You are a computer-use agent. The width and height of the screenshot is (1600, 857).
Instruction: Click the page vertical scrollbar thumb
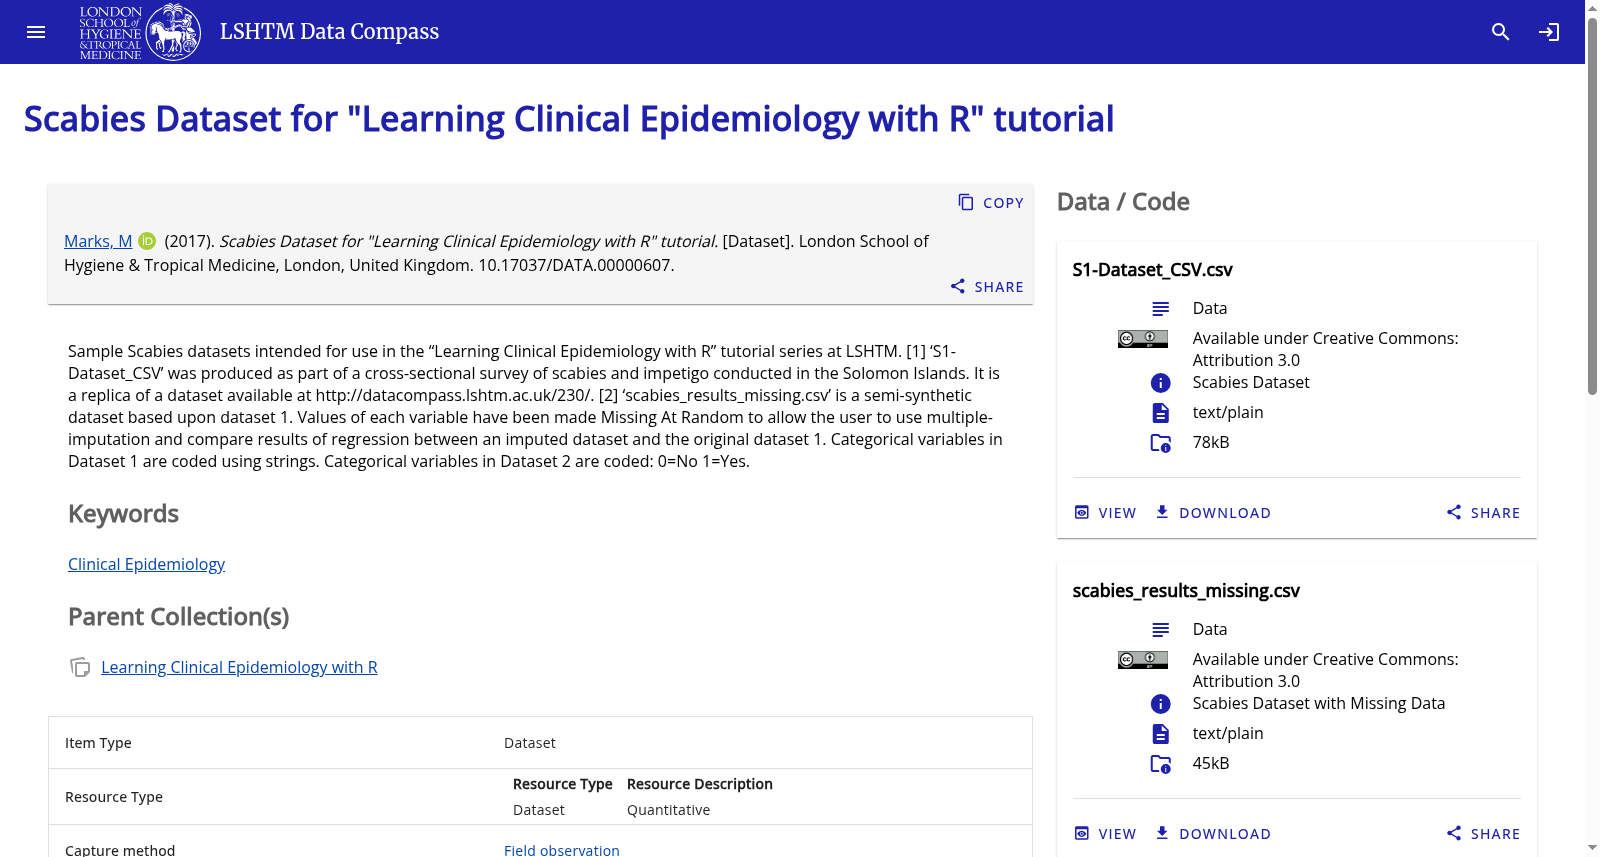click(1592, 205)
